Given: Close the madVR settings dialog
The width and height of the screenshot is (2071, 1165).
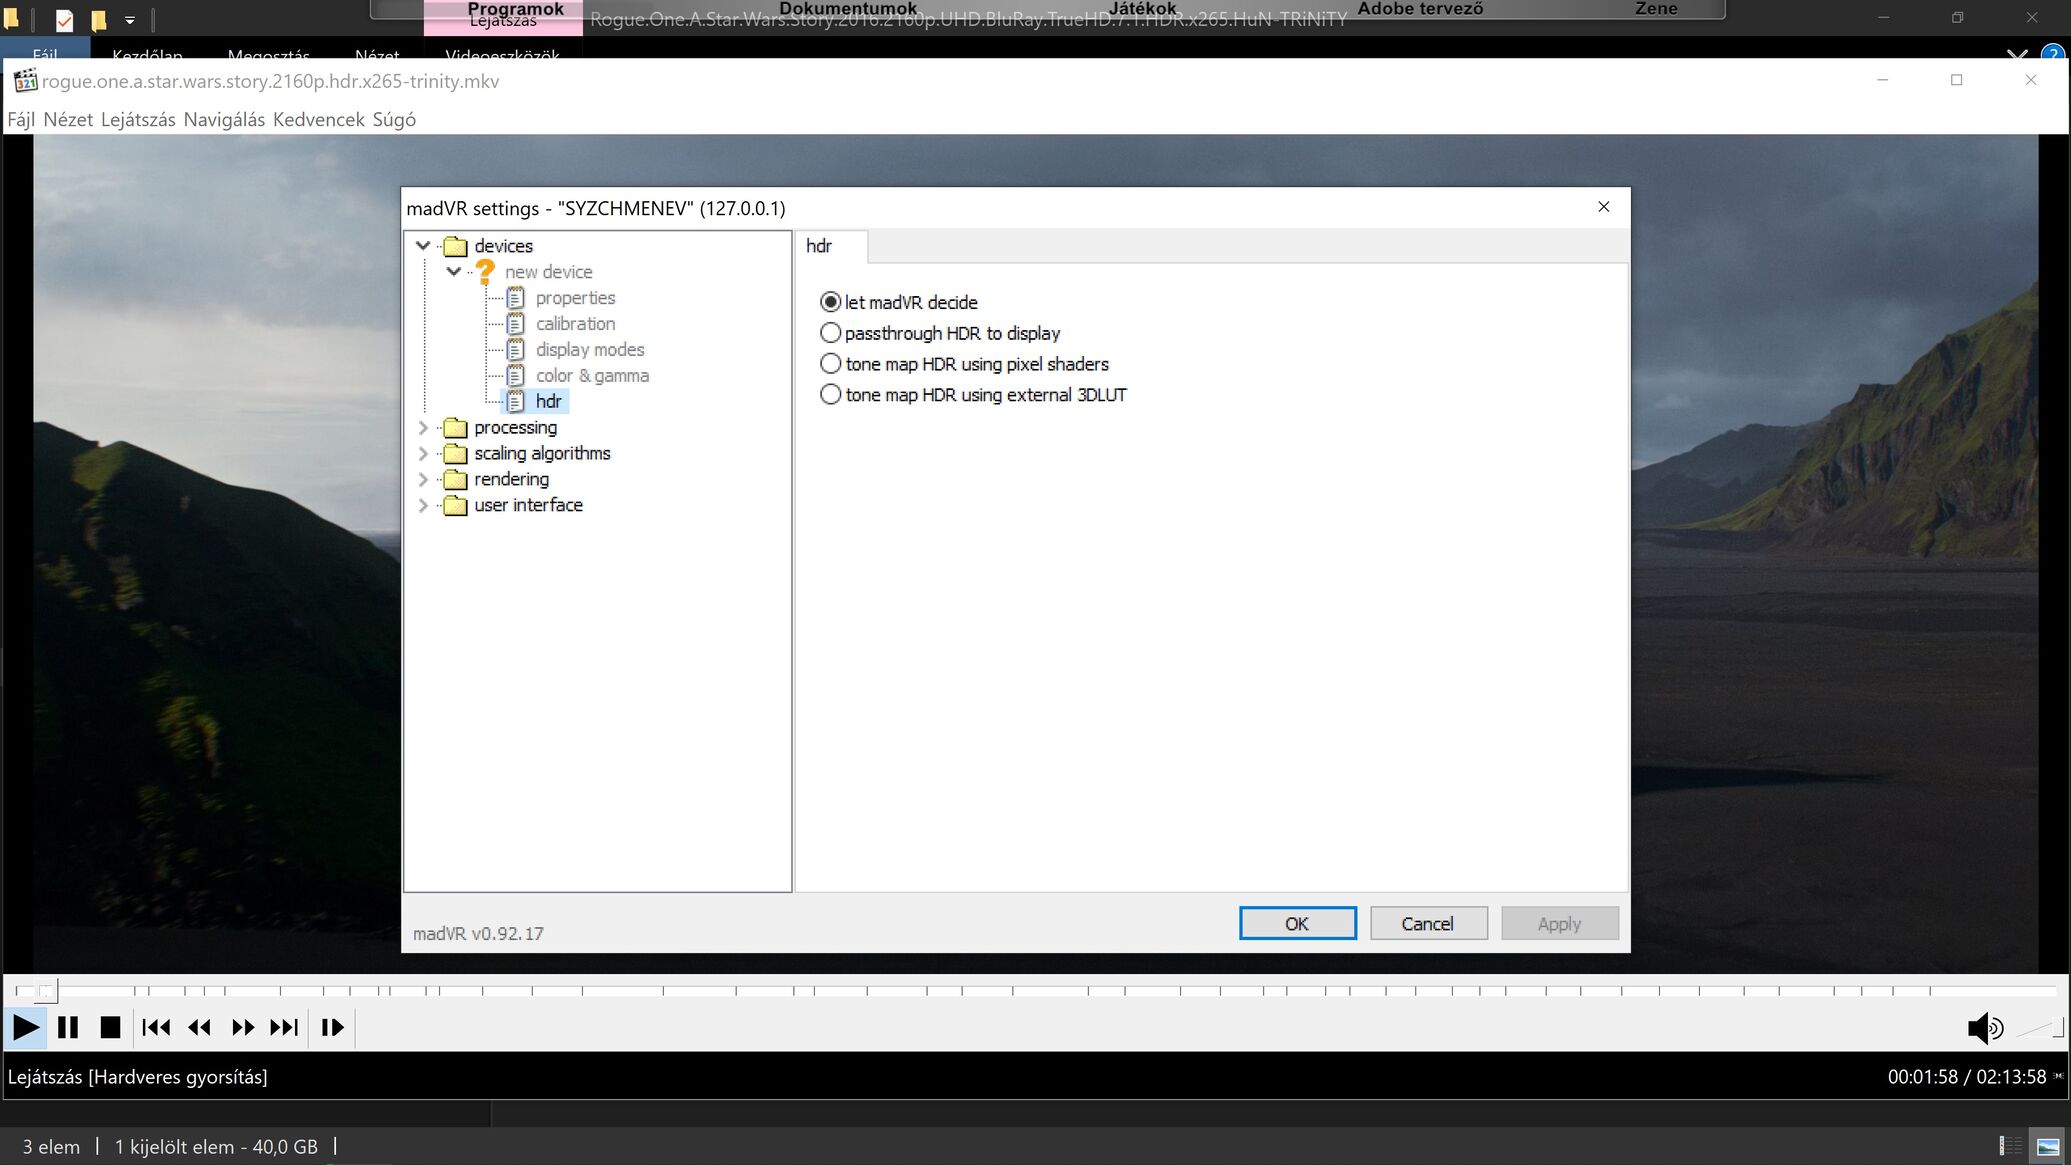Looking at the screenshot, I should click(1604, 207).
